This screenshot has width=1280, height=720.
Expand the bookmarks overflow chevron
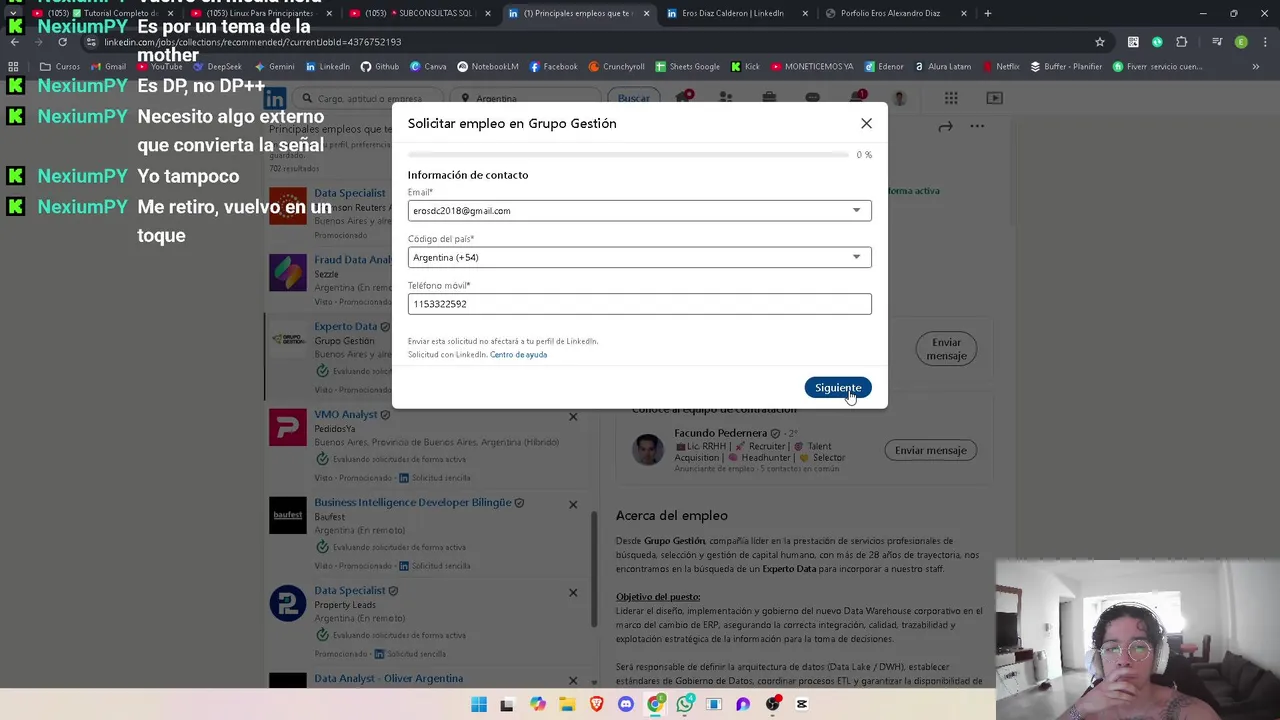pos(1255,67)
